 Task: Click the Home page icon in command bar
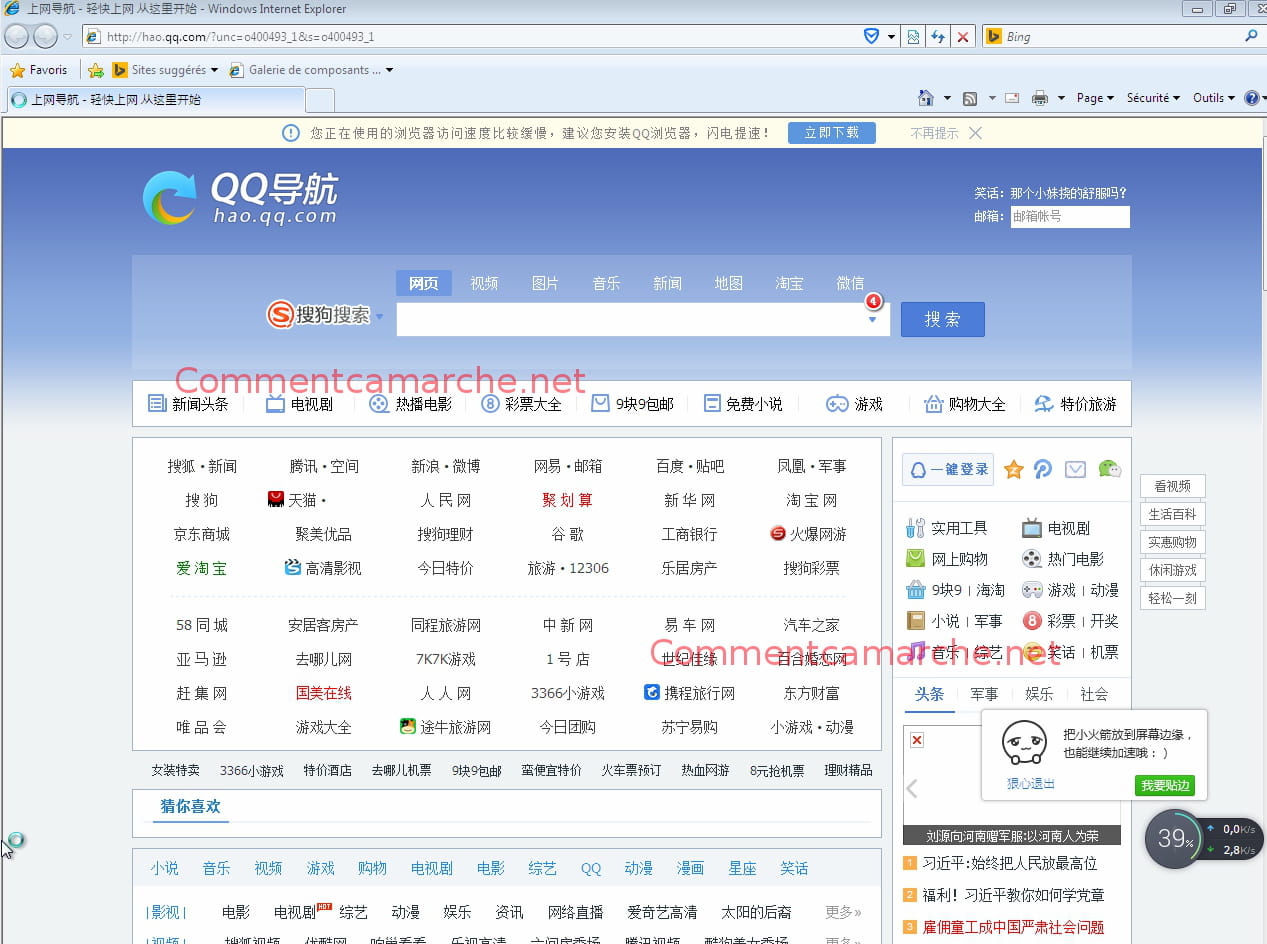tap(927, 98)
